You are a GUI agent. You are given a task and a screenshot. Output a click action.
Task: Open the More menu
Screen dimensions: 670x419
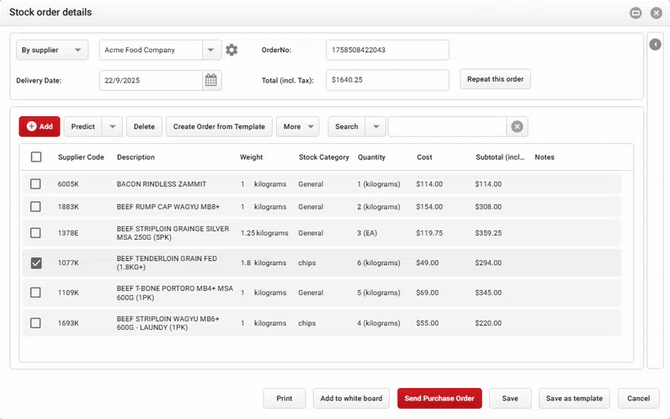click(297, 127)
